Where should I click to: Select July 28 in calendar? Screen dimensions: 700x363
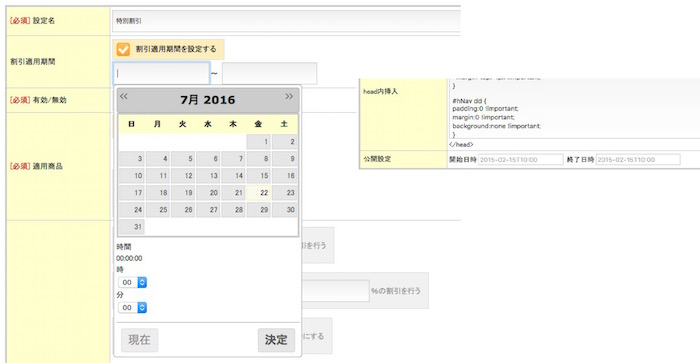(234, 210)
